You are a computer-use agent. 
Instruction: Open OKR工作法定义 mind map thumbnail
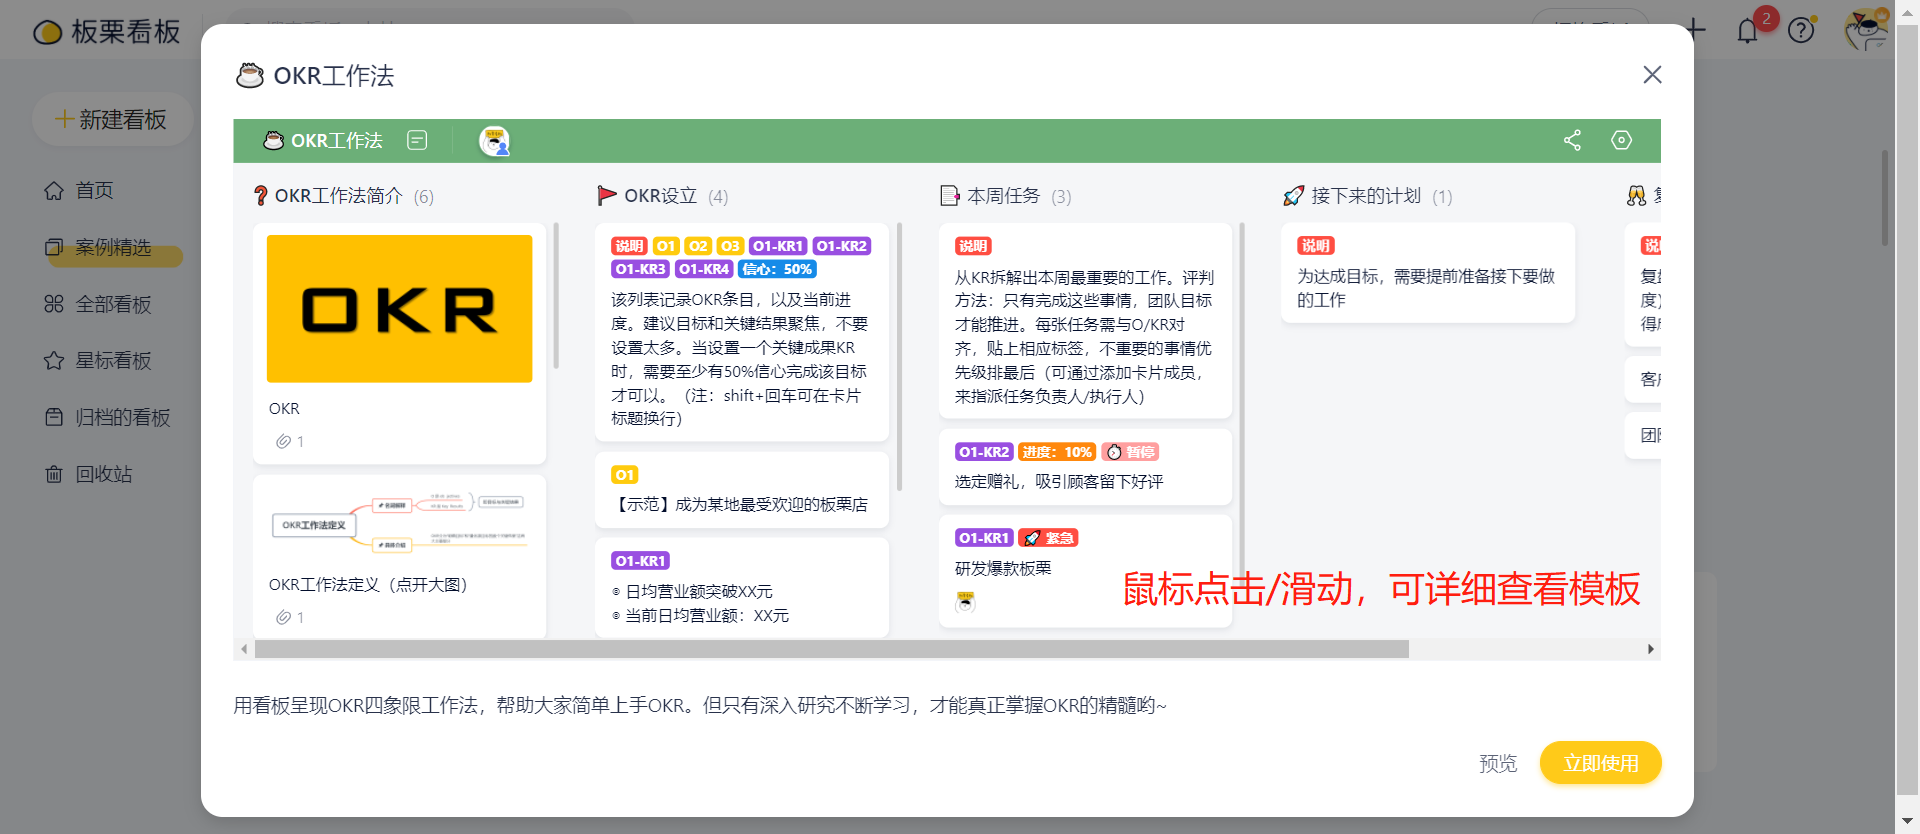pos(399,524)
